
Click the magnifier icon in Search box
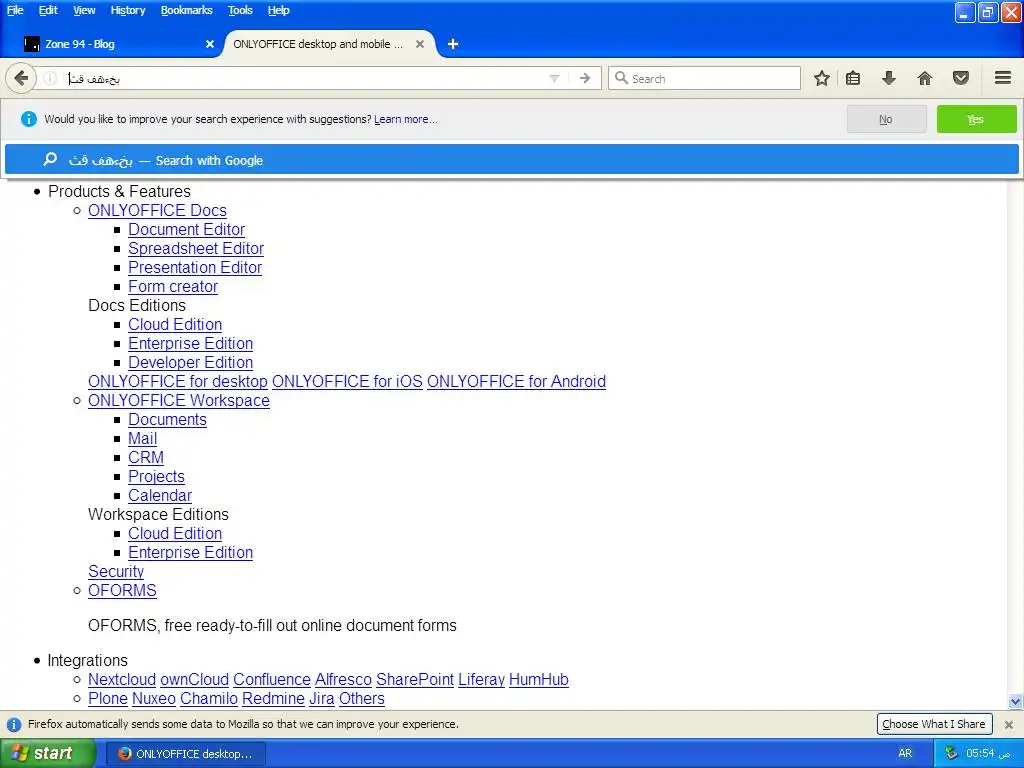(x=621, y=78)
